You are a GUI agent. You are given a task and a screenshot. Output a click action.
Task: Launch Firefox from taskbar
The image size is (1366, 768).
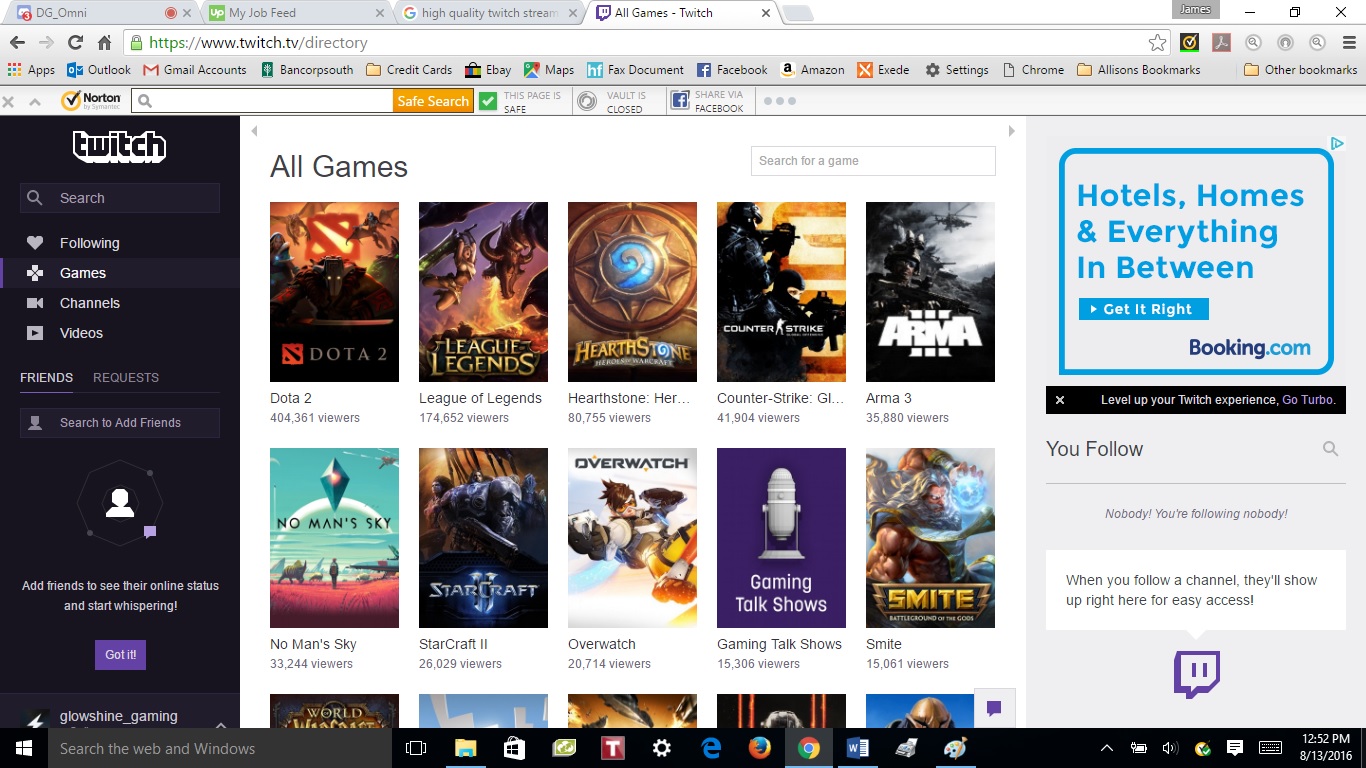coord(760,748)
